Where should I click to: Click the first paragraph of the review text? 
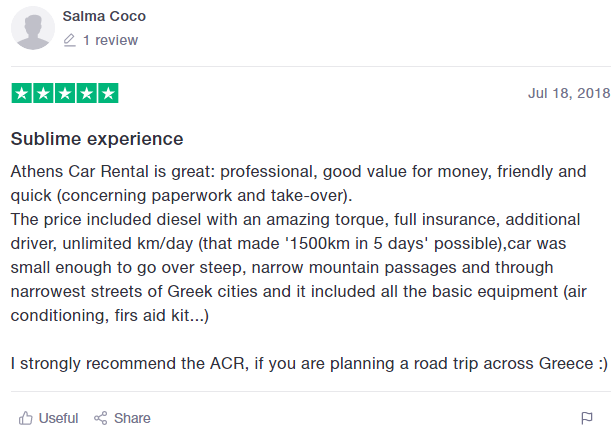point(299,184)
